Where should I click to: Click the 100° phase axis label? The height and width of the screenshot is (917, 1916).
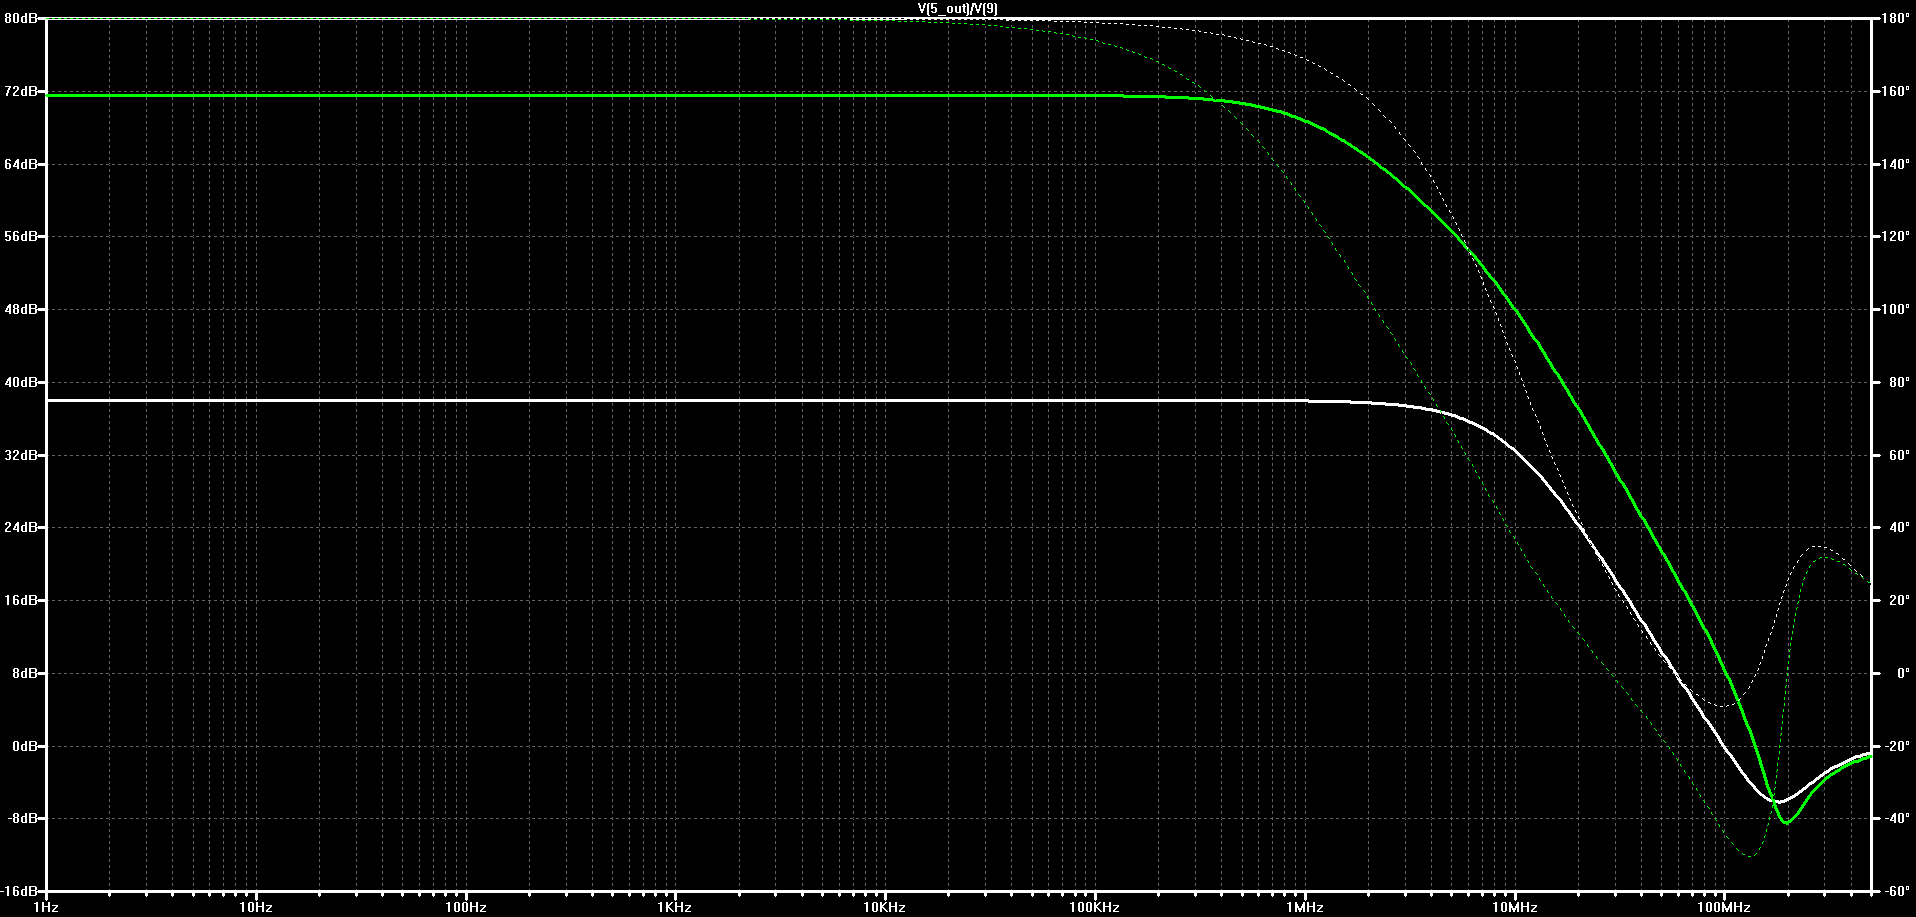click(1895, 310)
